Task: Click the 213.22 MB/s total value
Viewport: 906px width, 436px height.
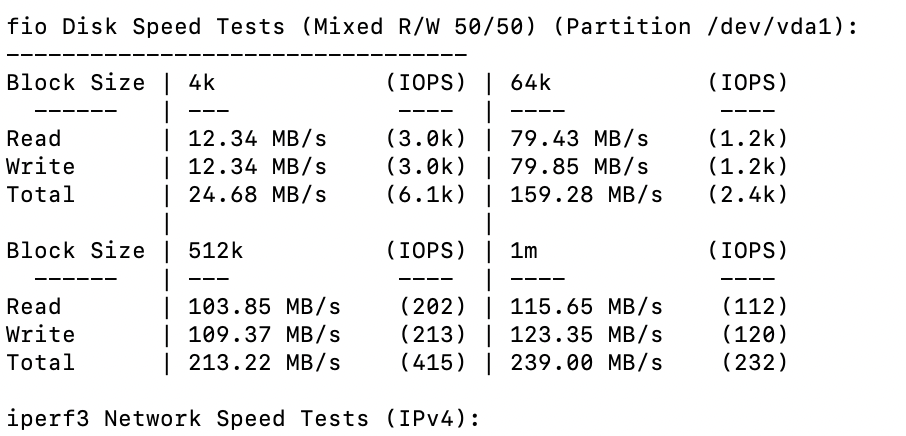Action: pyautogui.click(x=265, y=363)
